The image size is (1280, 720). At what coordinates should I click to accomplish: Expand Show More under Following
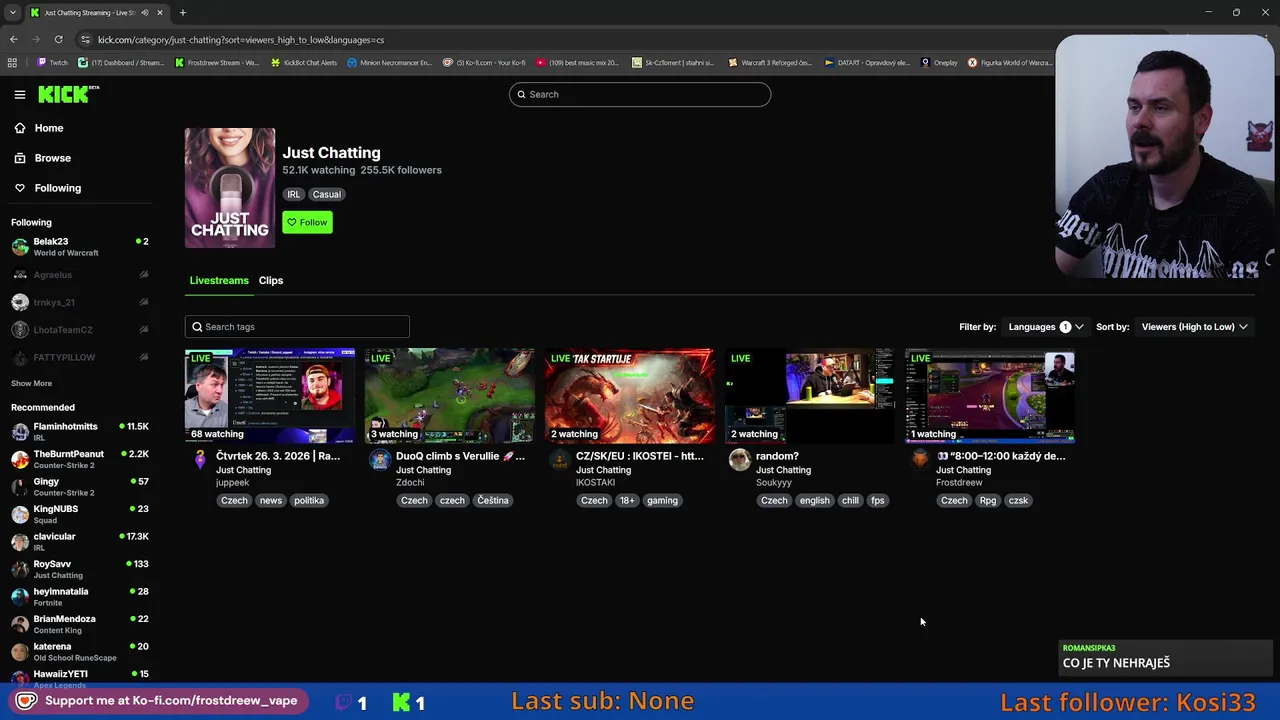tap(31, 383)
